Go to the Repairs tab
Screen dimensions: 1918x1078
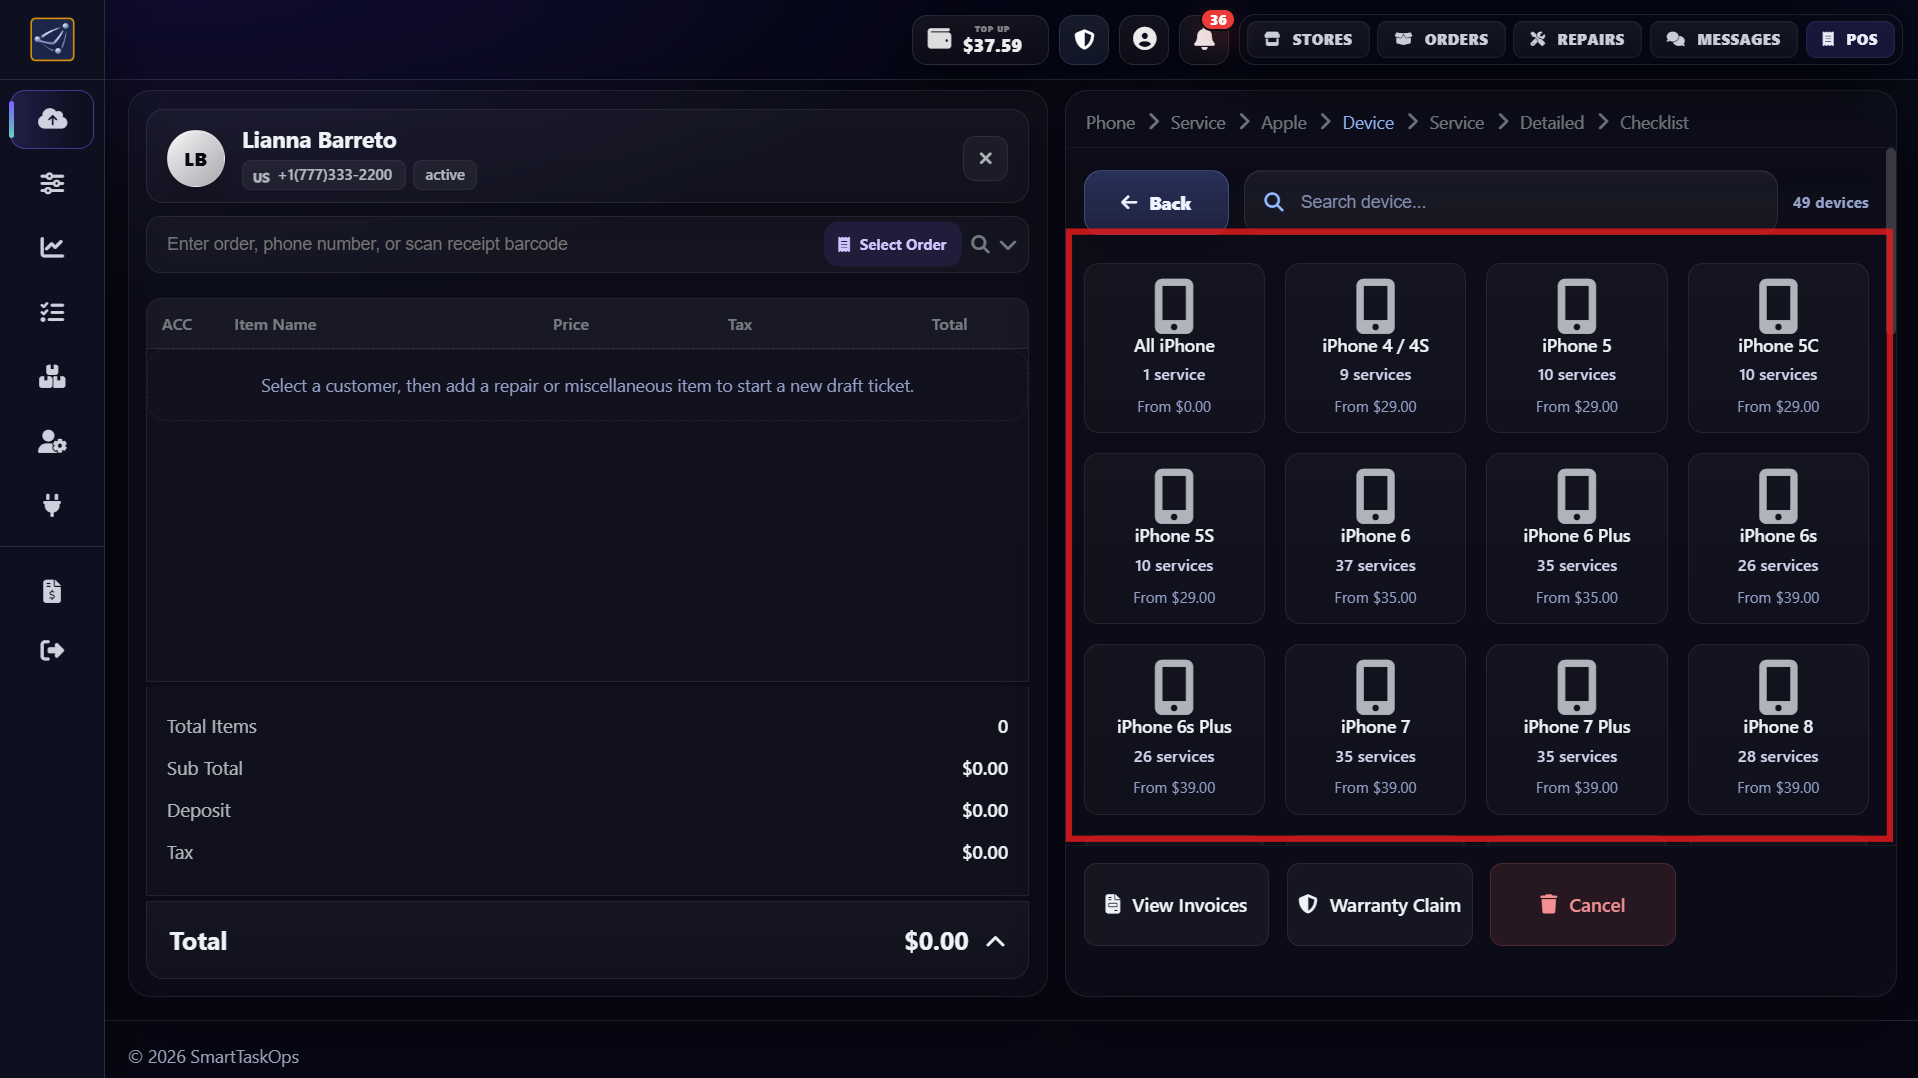tap(1577, 40)
